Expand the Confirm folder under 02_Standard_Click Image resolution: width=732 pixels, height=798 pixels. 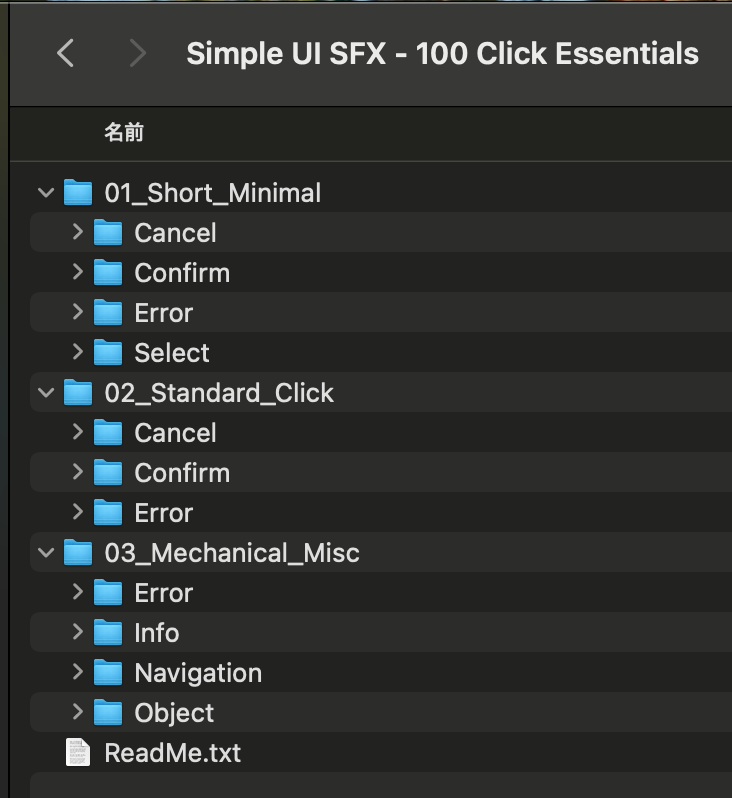(77, 473)
